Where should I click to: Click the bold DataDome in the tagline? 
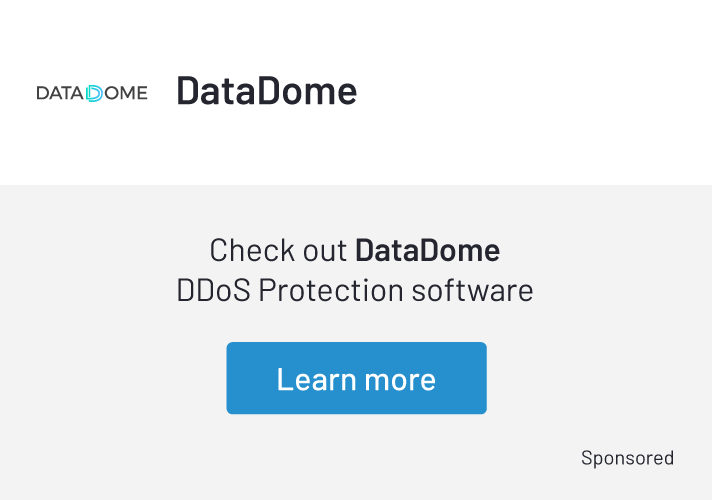pyautogui.click(x=428, y=249)
